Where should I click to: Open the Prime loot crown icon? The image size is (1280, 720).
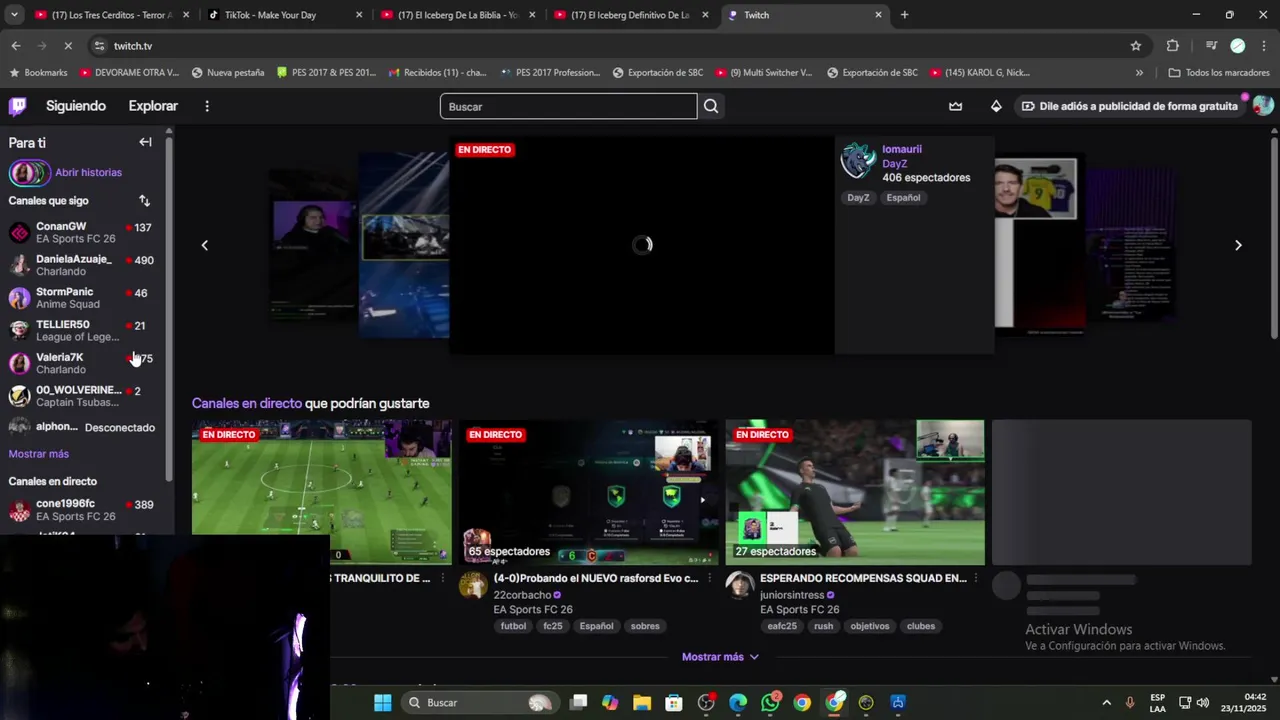click(x=956, y=106)
